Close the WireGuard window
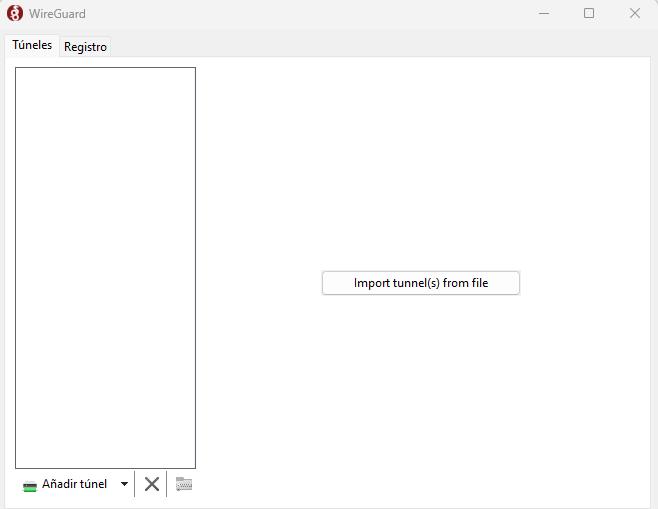Viewport: 658px width, 509px height. pyautogui.click(x=634, y=14)
